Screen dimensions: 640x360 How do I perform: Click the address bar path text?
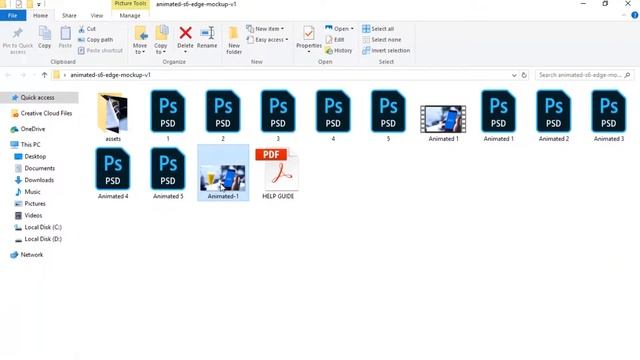[x=111, y=75]
